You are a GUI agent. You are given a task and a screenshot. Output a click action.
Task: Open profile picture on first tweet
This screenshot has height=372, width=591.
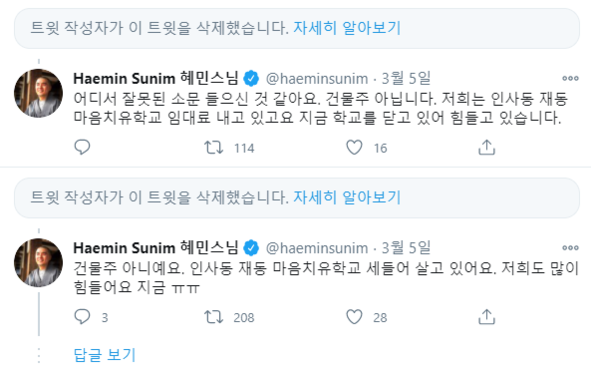coord(38,93)
